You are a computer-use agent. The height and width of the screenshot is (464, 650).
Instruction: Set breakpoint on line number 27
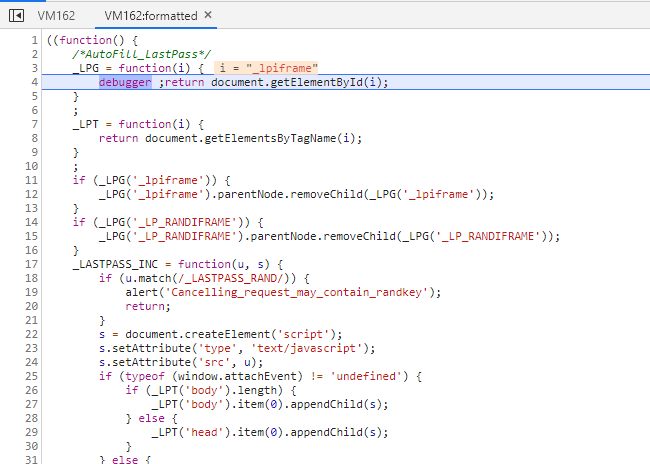[32, 404]
